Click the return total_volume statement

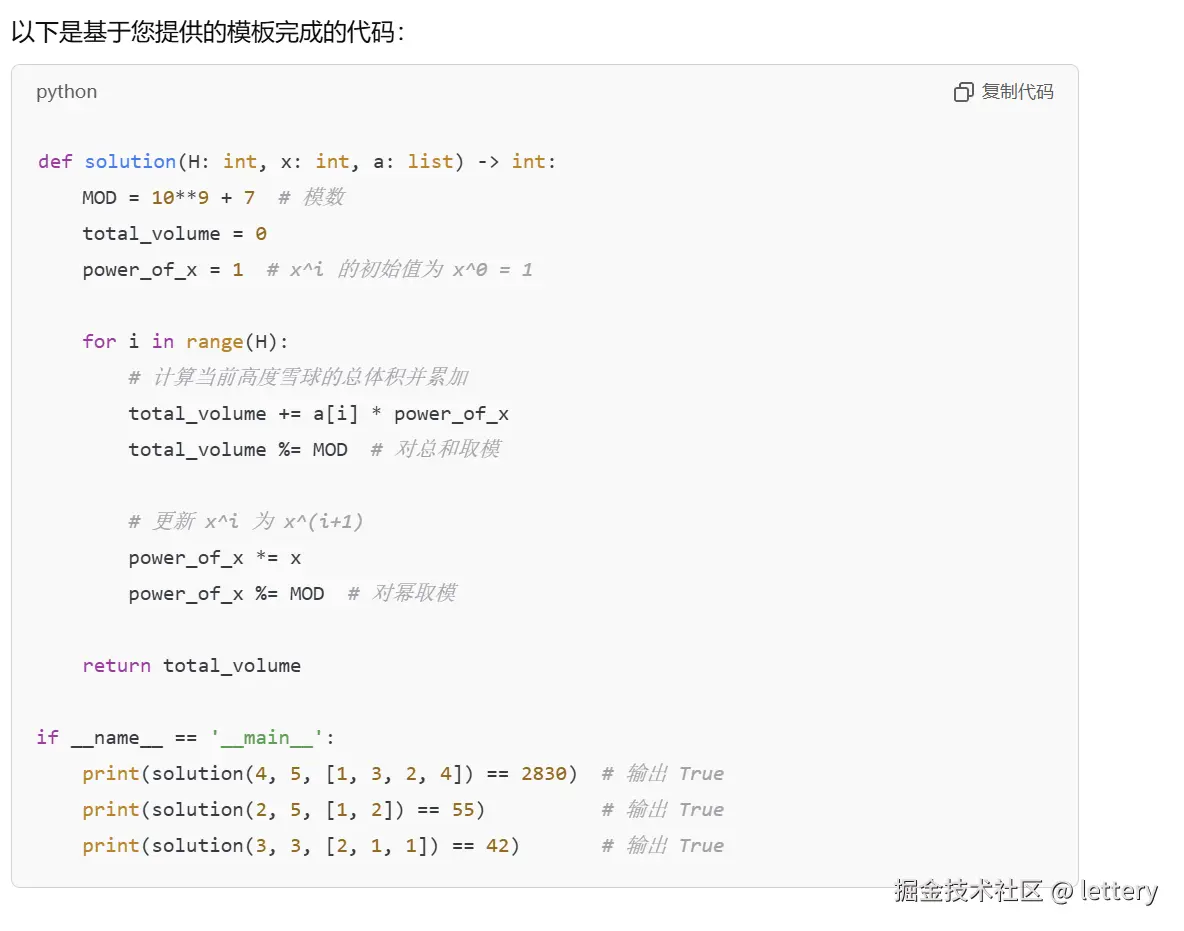point(192,666)
